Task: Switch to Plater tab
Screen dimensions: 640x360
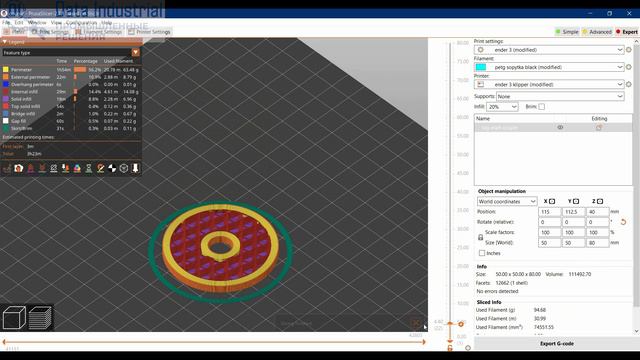Action: (x=14, y=31)
